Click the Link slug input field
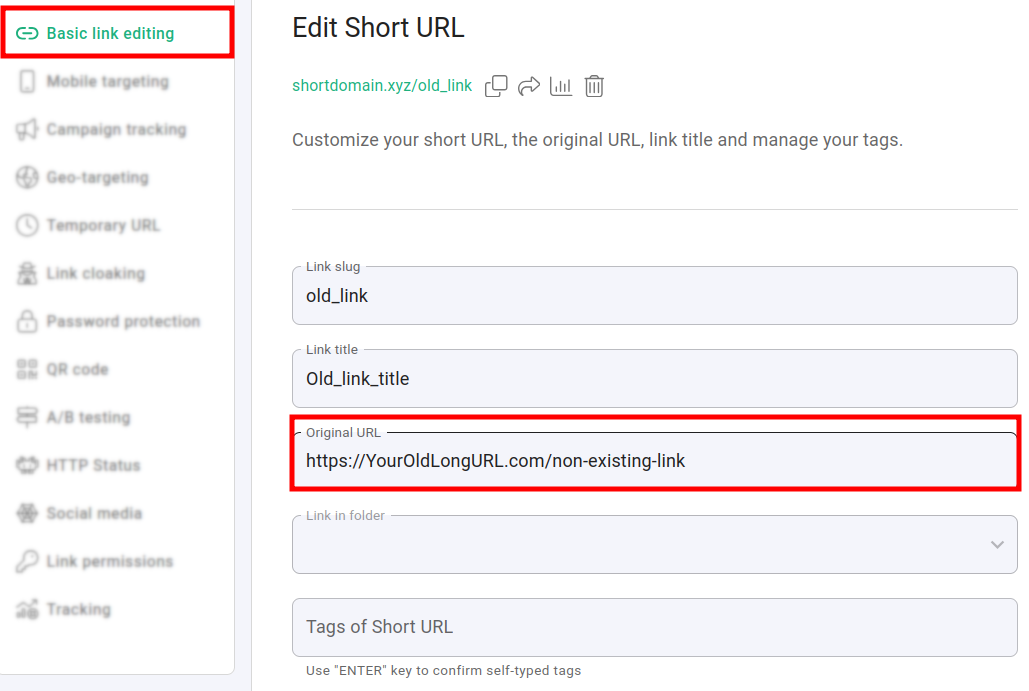This screenshot has height=691, width=1029. click(x=654, y=297)
